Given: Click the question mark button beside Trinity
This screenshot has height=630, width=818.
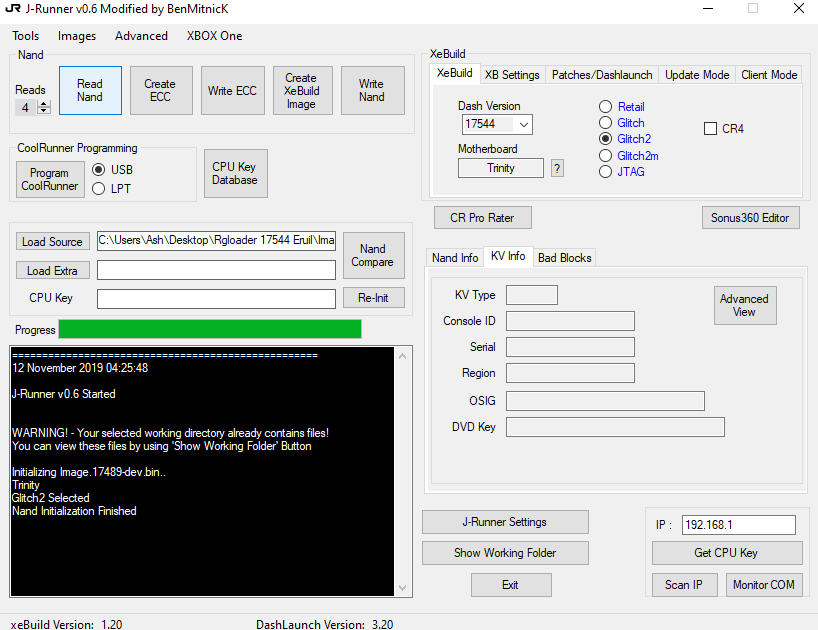Looking at the screenshot, I should (x=557, y=168).
